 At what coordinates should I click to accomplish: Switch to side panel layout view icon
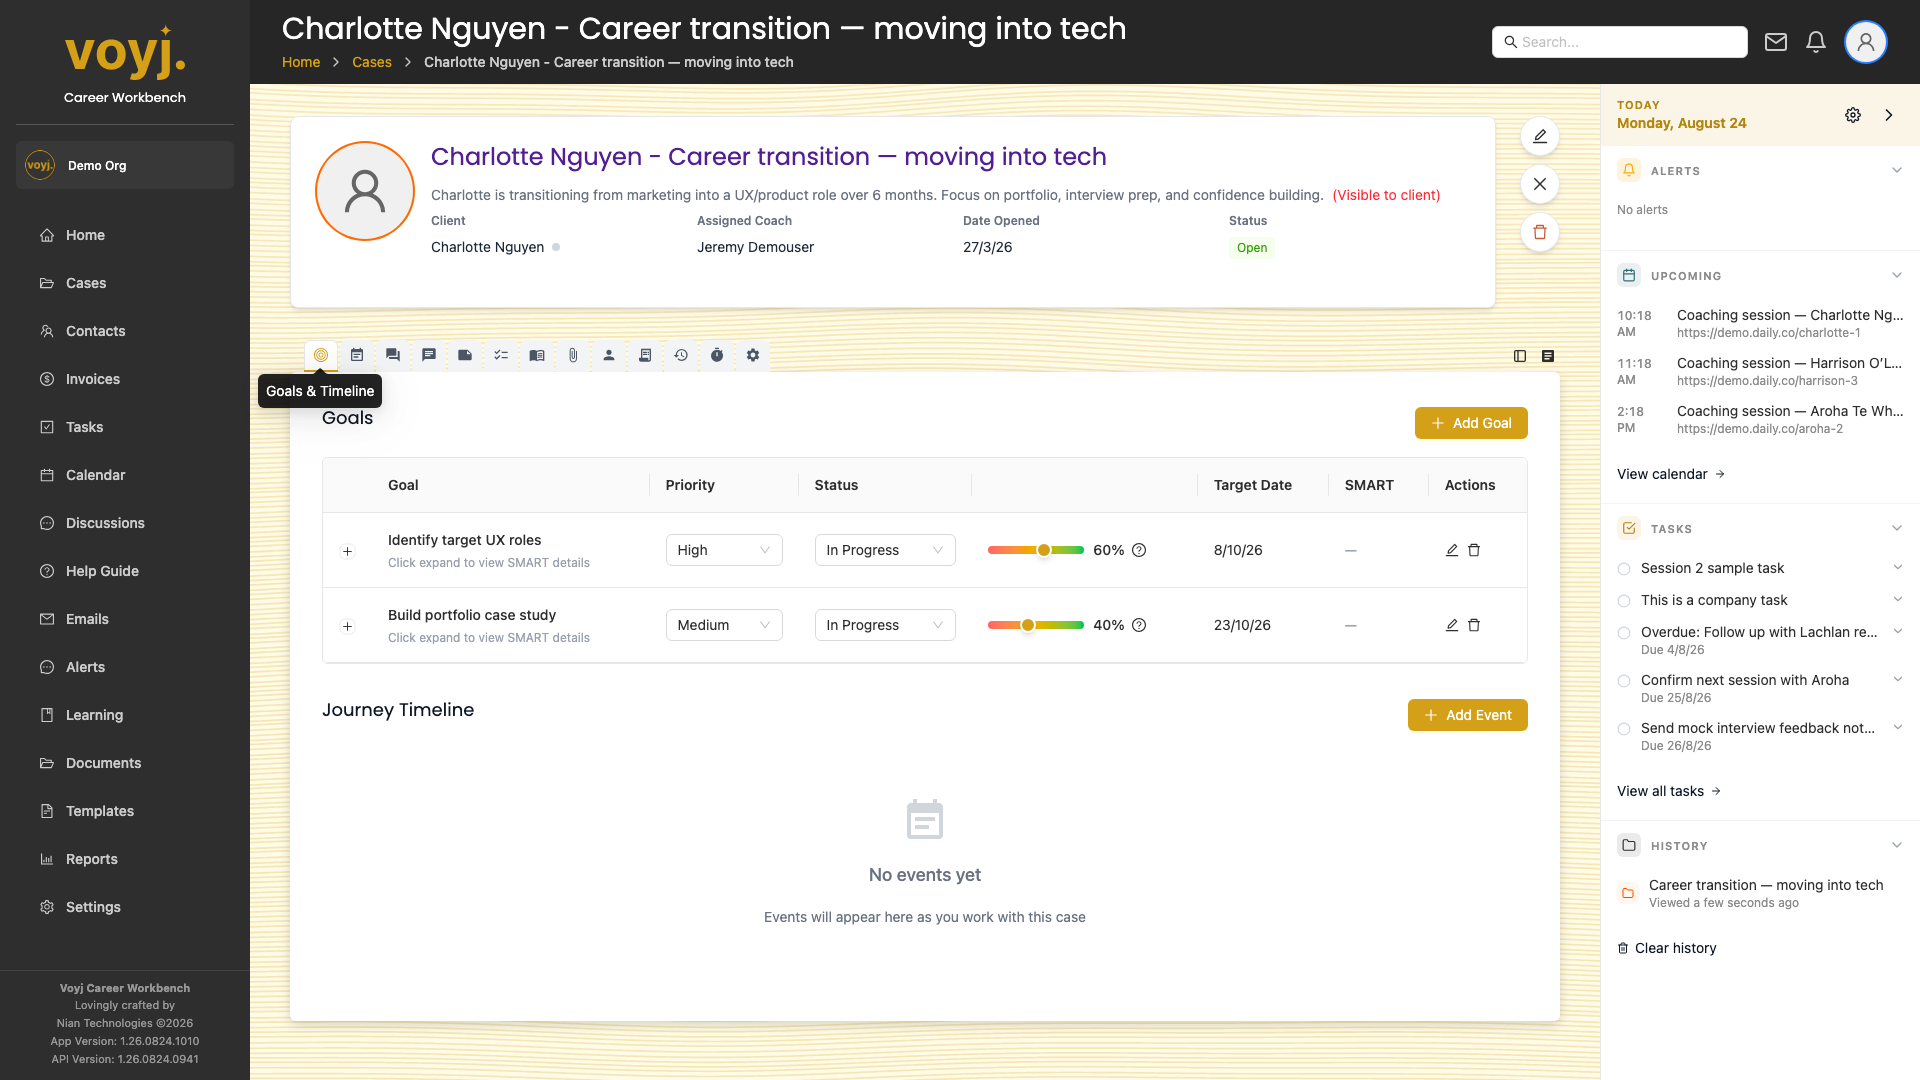[x=1520, y=356]
